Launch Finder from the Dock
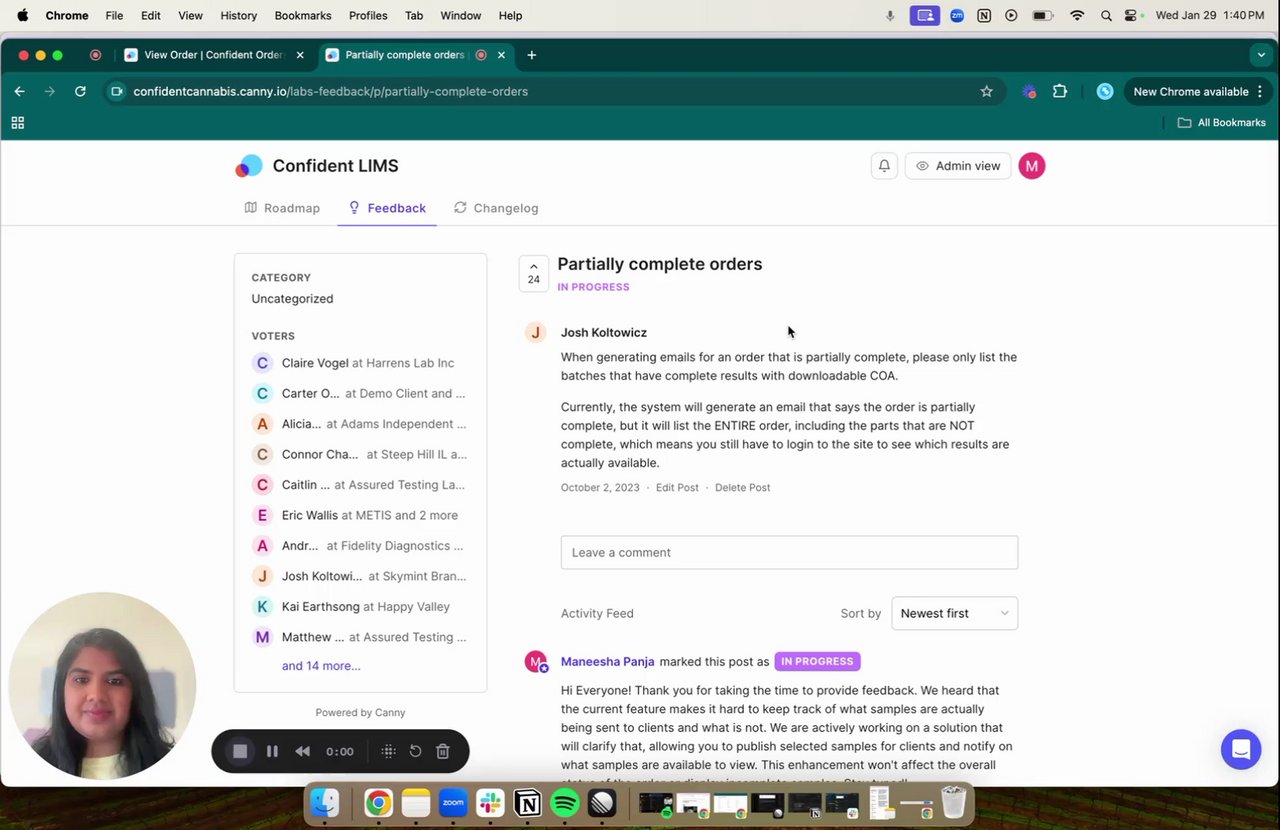Screen dimensions: 1280x830 pos(324,803)
